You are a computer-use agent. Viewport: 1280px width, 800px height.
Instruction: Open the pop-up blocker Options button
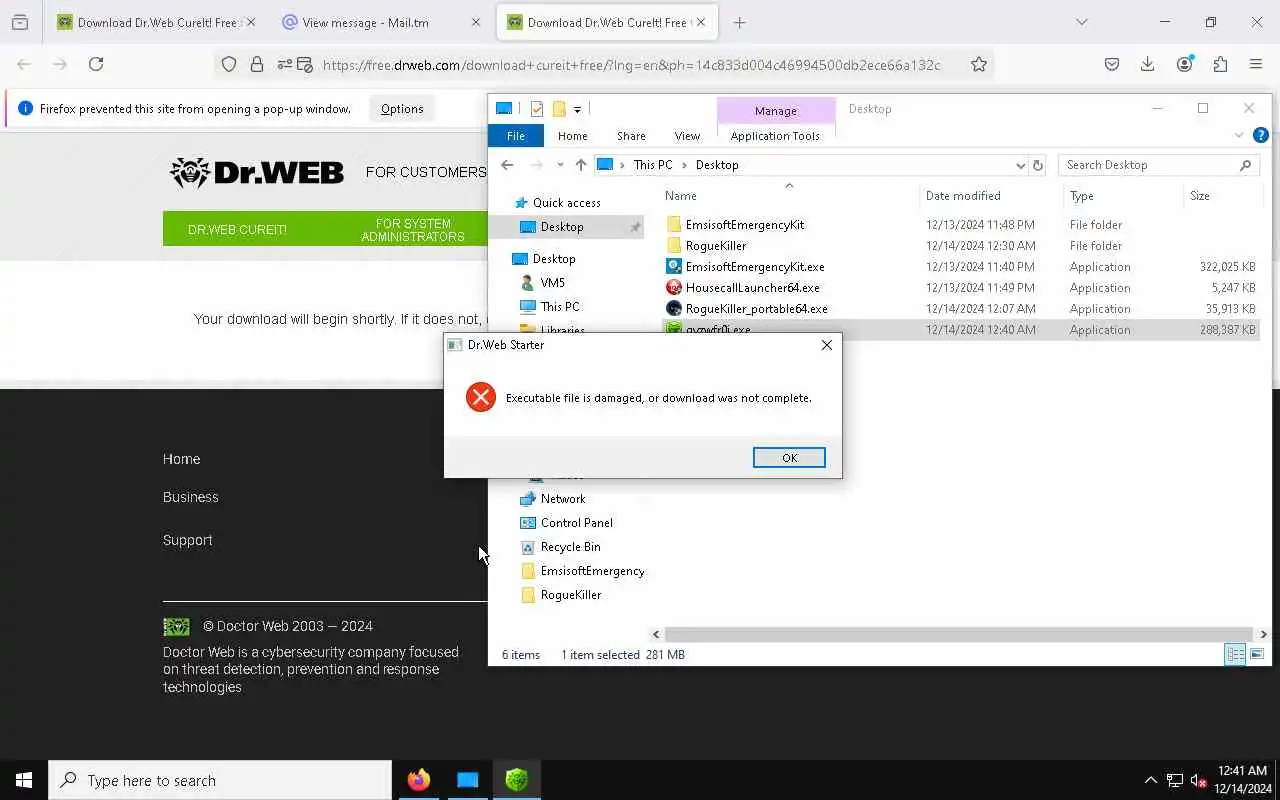click(x=402, y=109)
